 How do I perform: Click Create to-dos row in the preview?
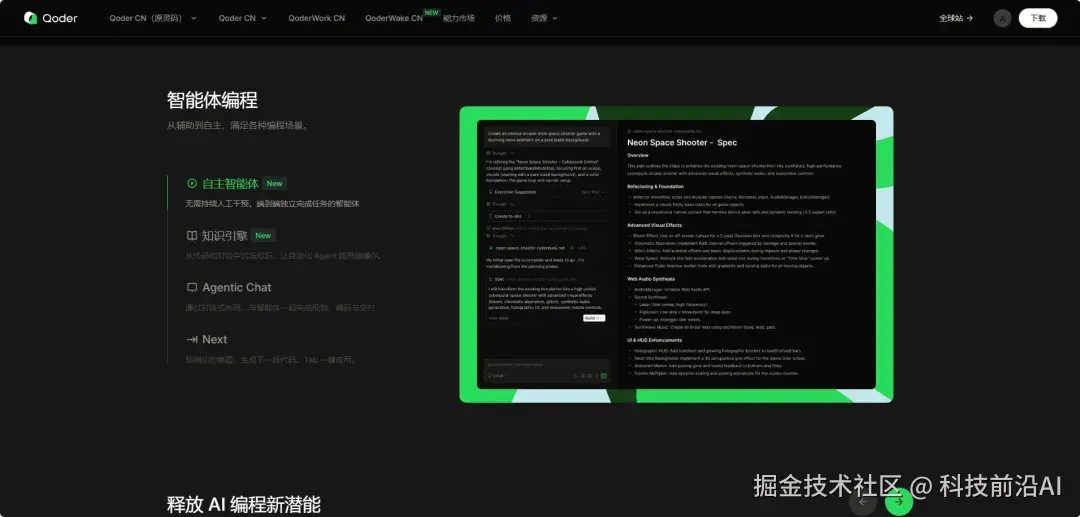tap(545, 216)
